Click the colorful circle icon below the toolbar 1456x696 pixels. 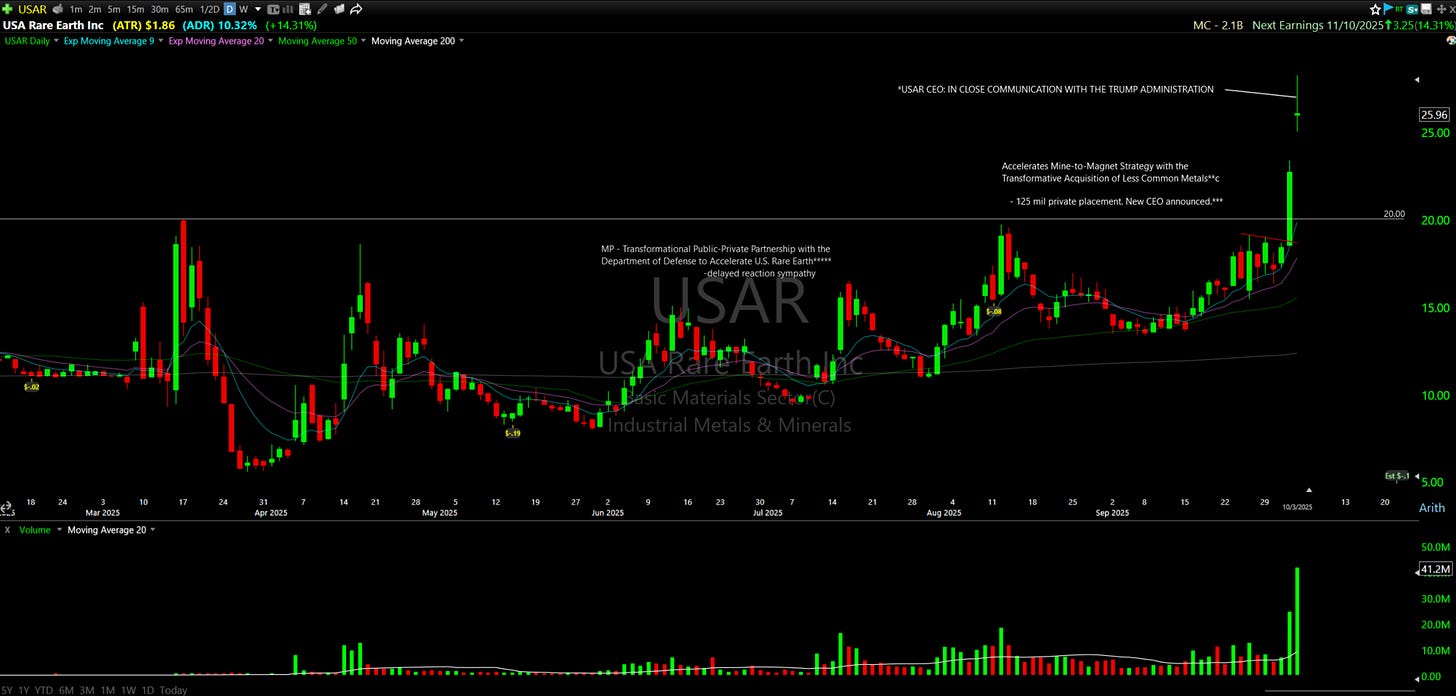coord(1449,40)
